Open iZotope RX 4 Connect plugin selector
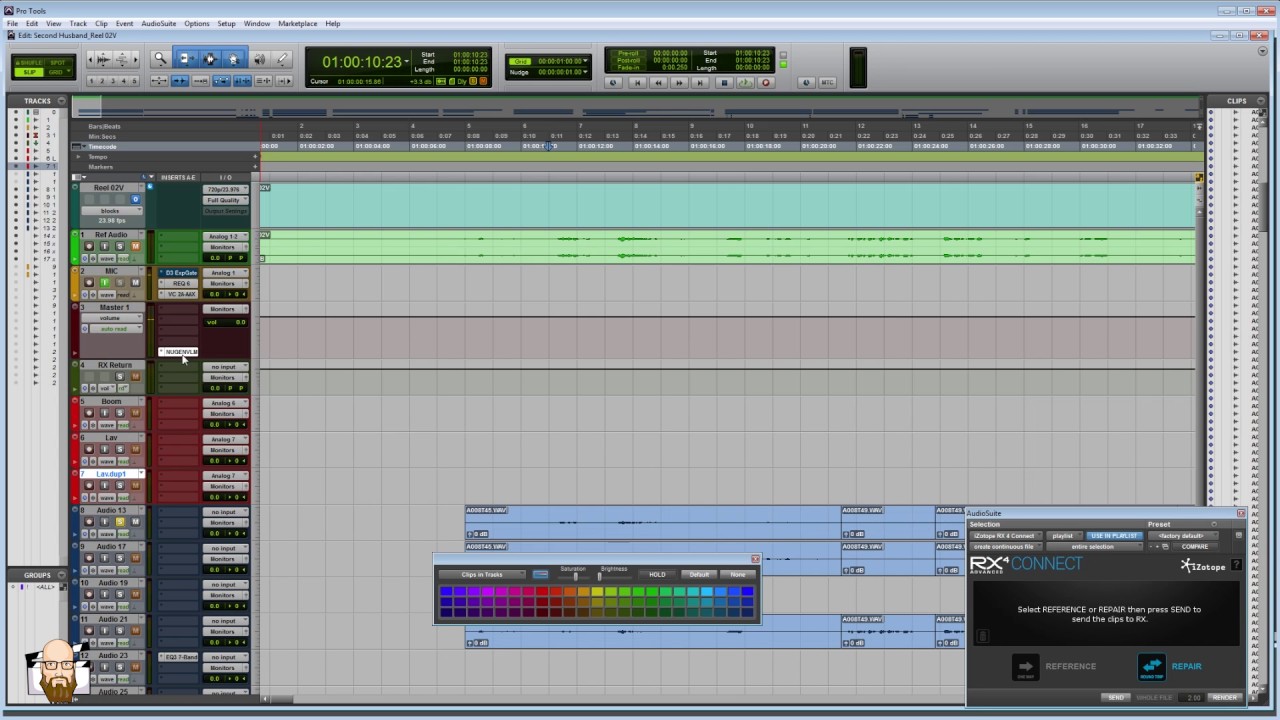Viewport: 1280px width, 720px height. point(1006,536)
